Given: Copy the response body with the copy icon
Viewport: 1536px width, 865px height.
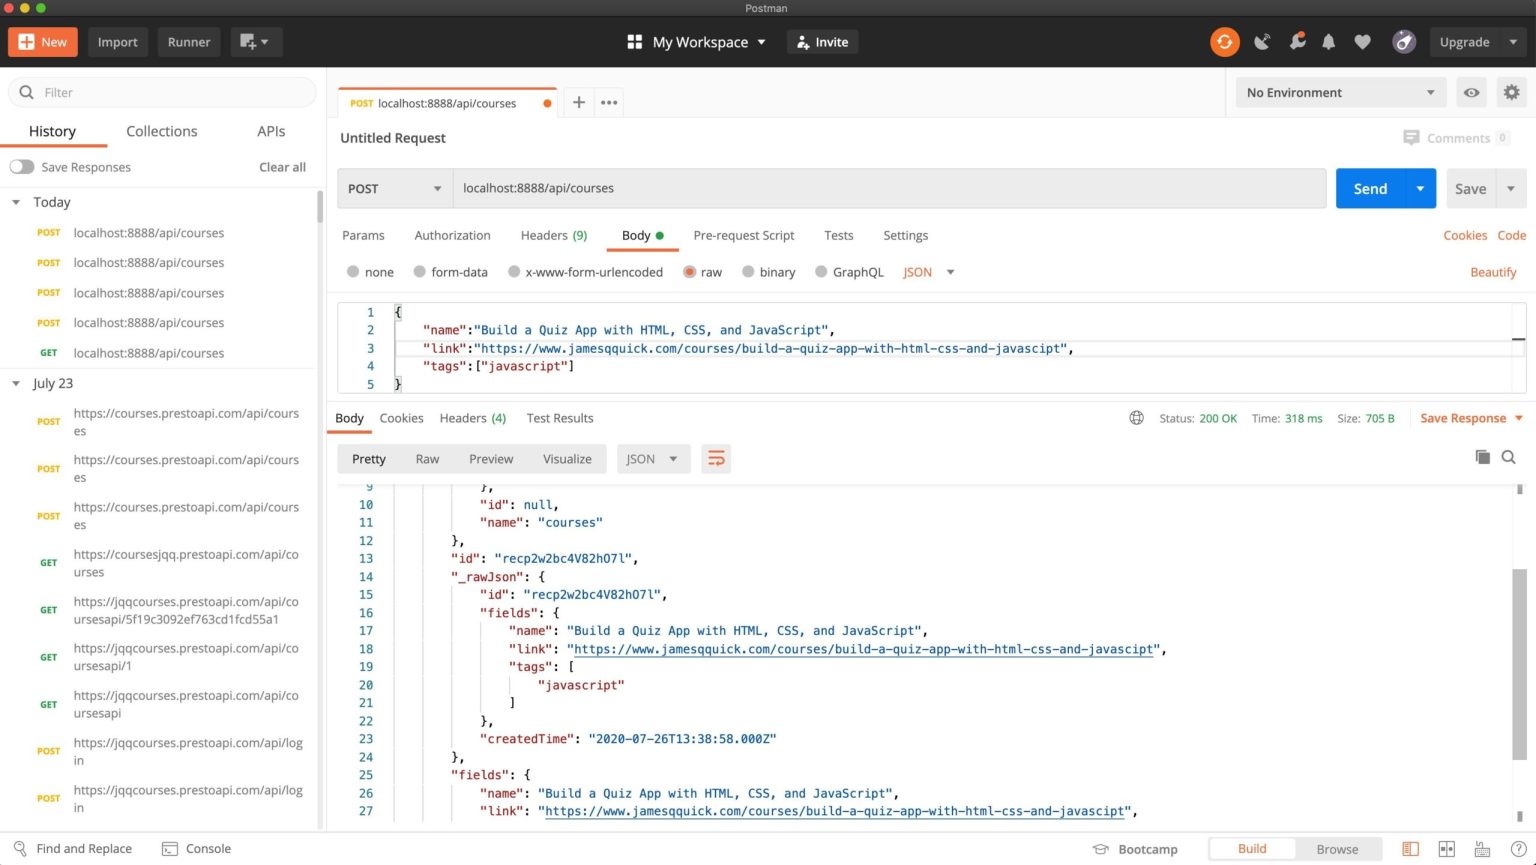Looking at the screenshot, I should click(1483, 457).
